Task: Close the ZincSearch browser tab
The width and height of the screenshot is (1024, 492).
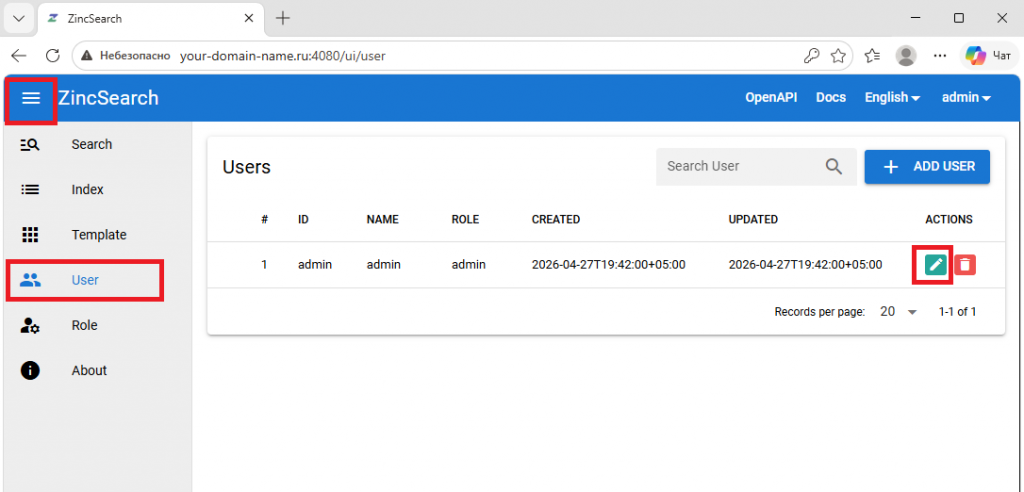Action: pos(249,18)
